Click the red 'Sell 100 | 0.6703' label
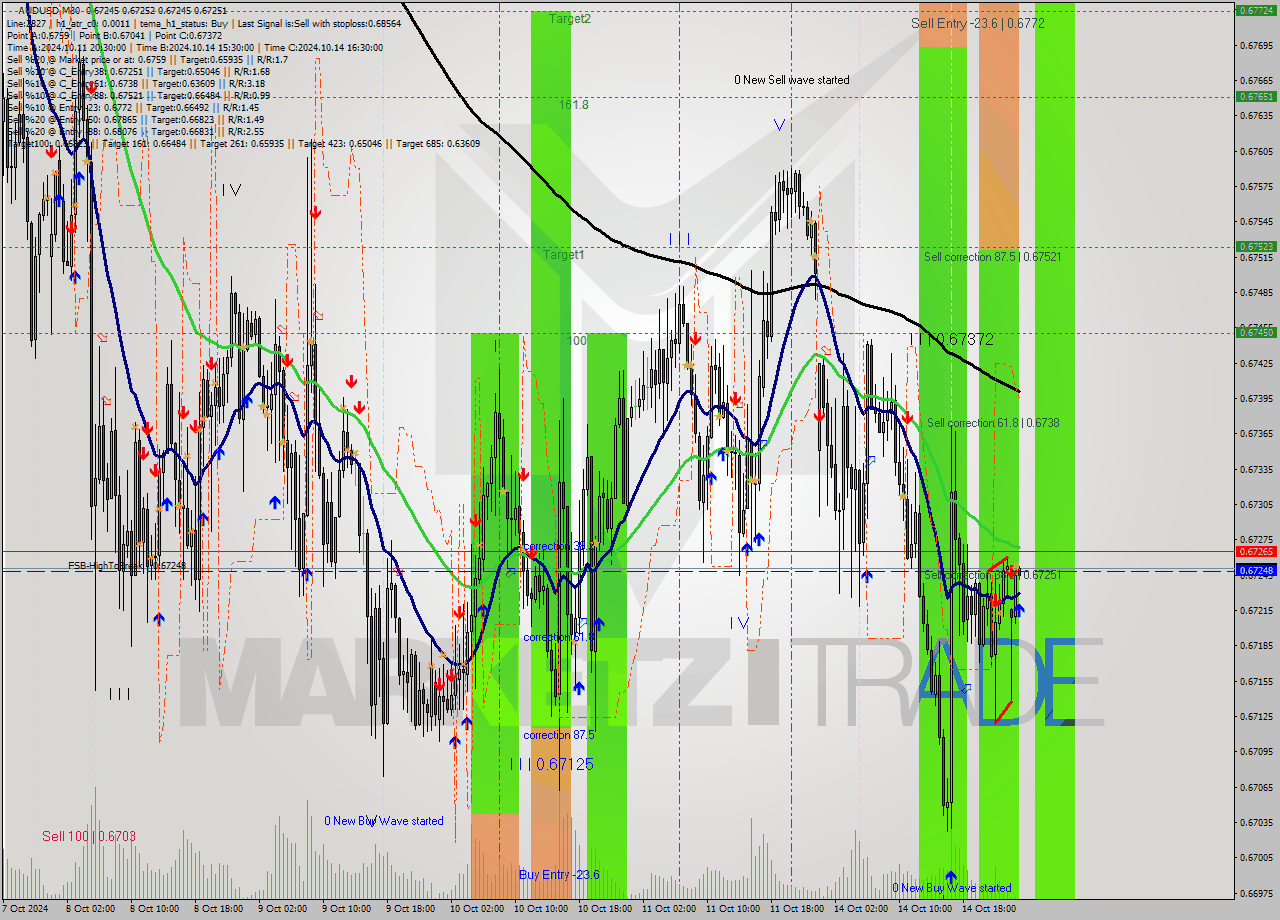Viewport: 1280px width, 920px height. pyautogui.click(x=88, y=836)
